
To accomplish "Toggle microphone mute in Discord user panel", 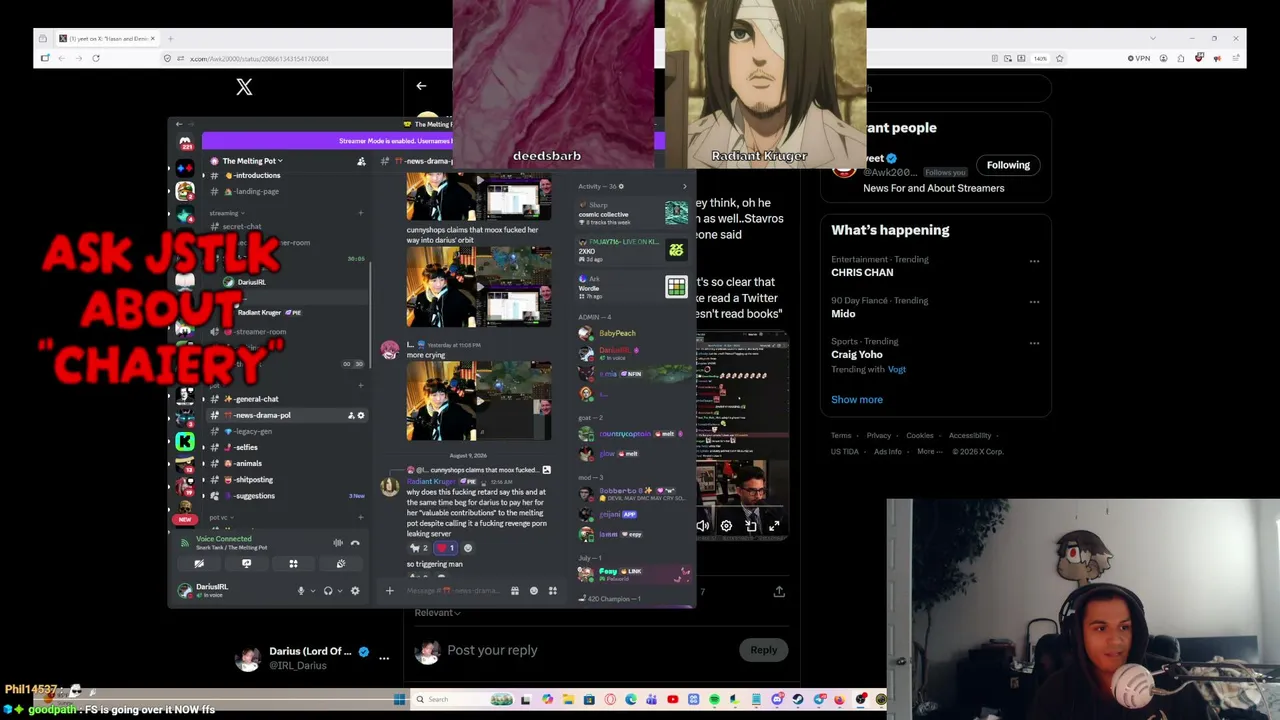I will 301,591.
